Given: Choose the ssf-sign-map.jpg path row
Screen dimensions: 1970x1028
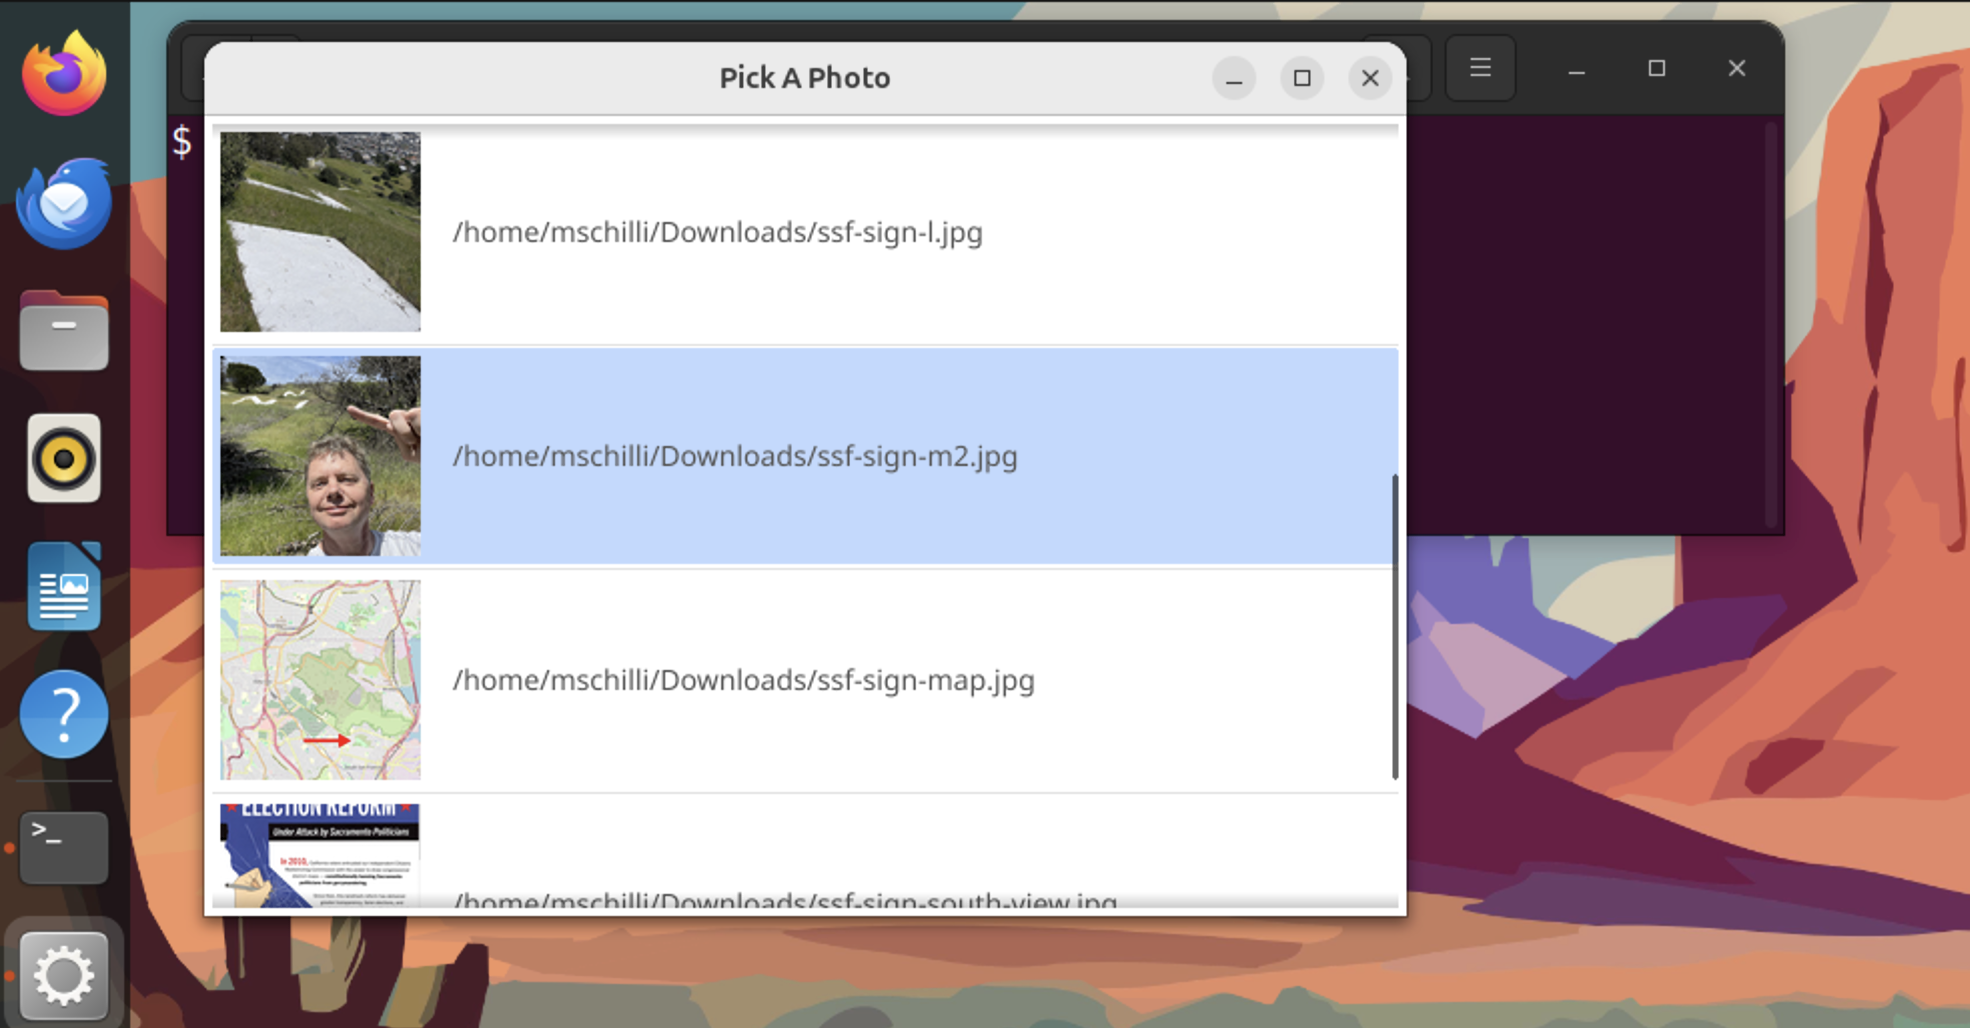Looking at the screenshot, I should (x=743, y=680).
